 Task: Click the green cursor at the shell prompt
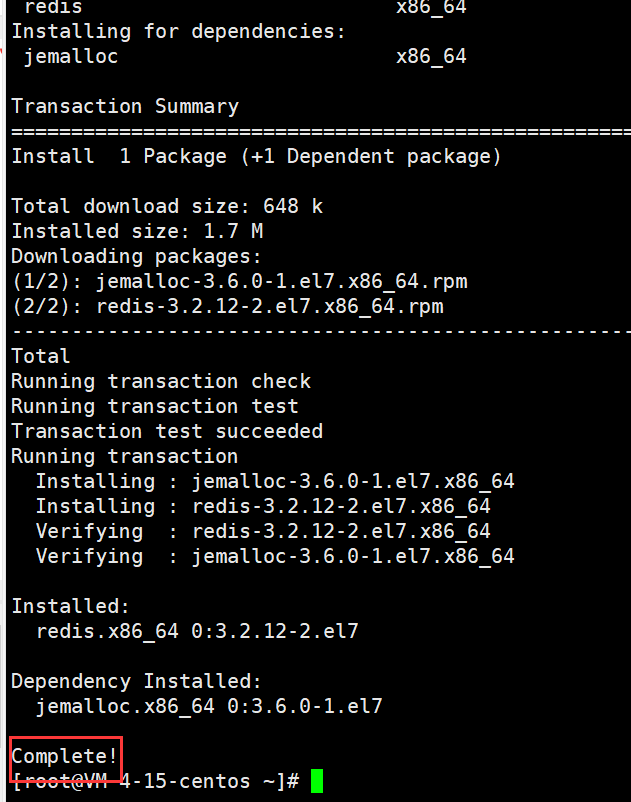click(317, 782)
